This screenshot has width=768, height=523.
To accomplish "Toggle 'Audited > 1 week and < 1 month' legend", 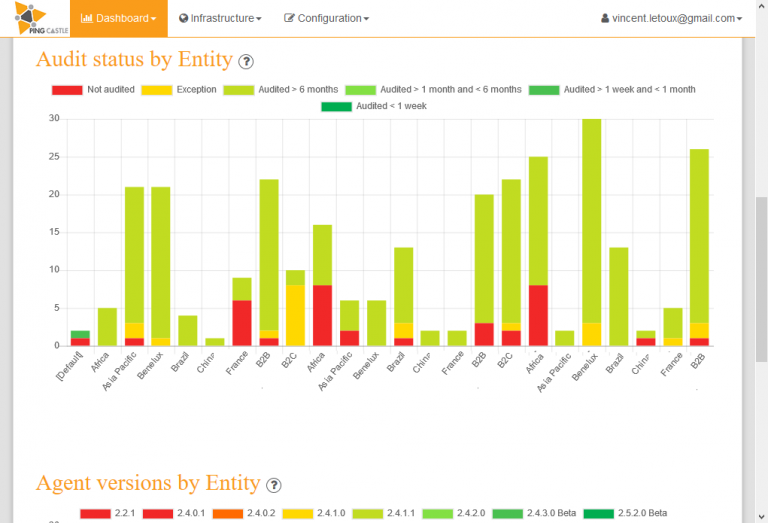I will pos(611,89).
